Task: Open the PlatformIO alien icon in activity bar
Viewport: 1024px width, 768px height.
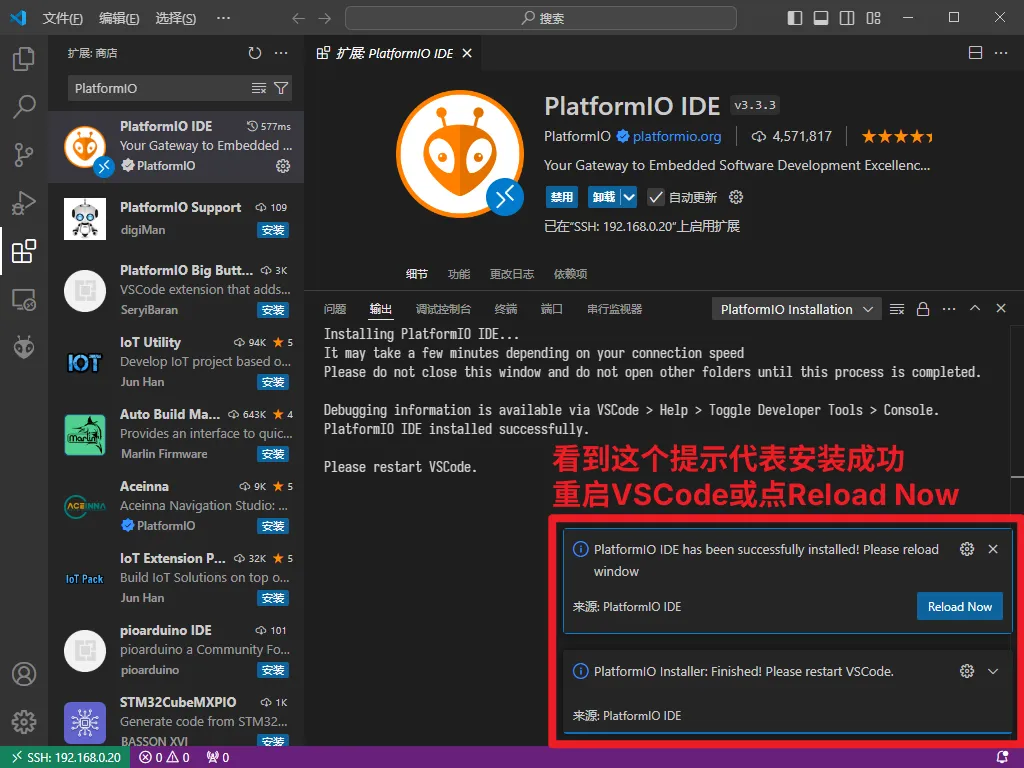Action: click(x=24, y=347)
